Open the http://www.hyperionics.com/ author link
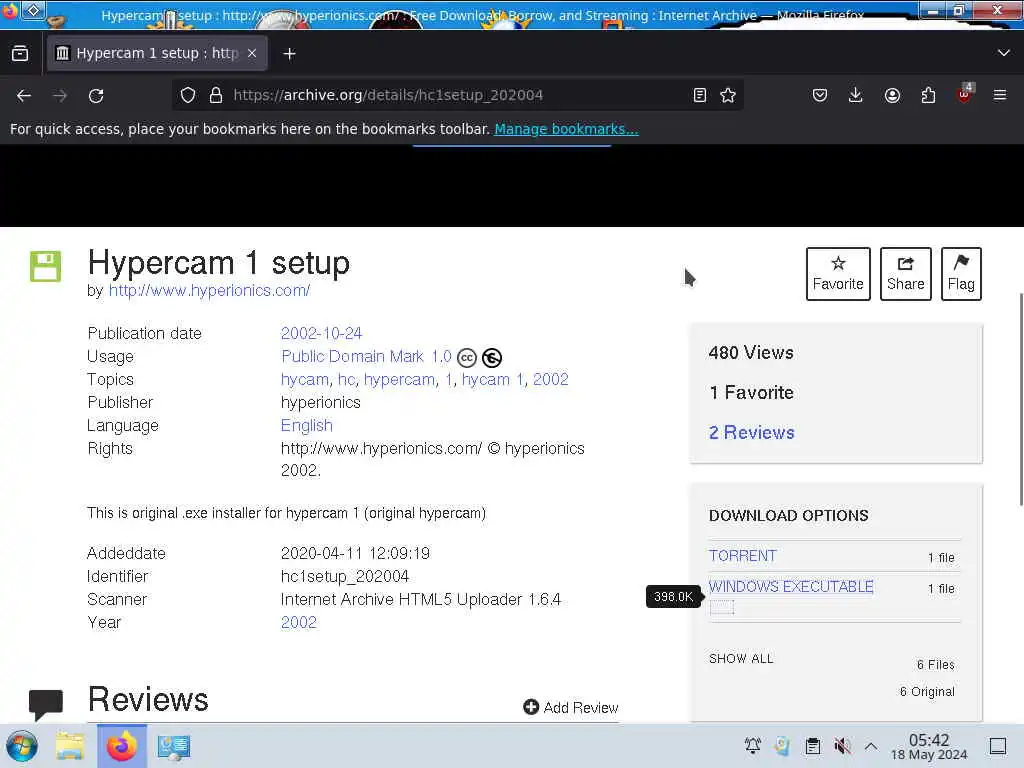 click(209, 291)
